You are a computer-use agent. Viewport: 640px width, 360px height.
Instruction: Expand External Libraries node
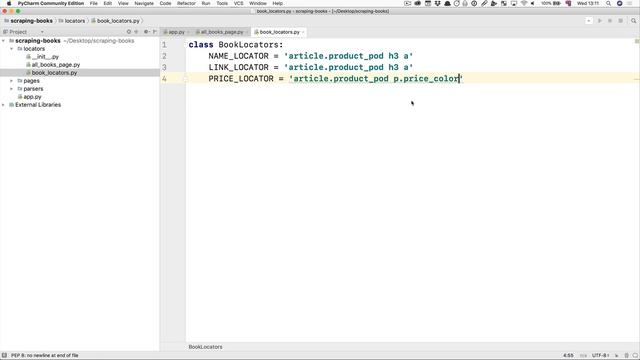pos(4,105)
